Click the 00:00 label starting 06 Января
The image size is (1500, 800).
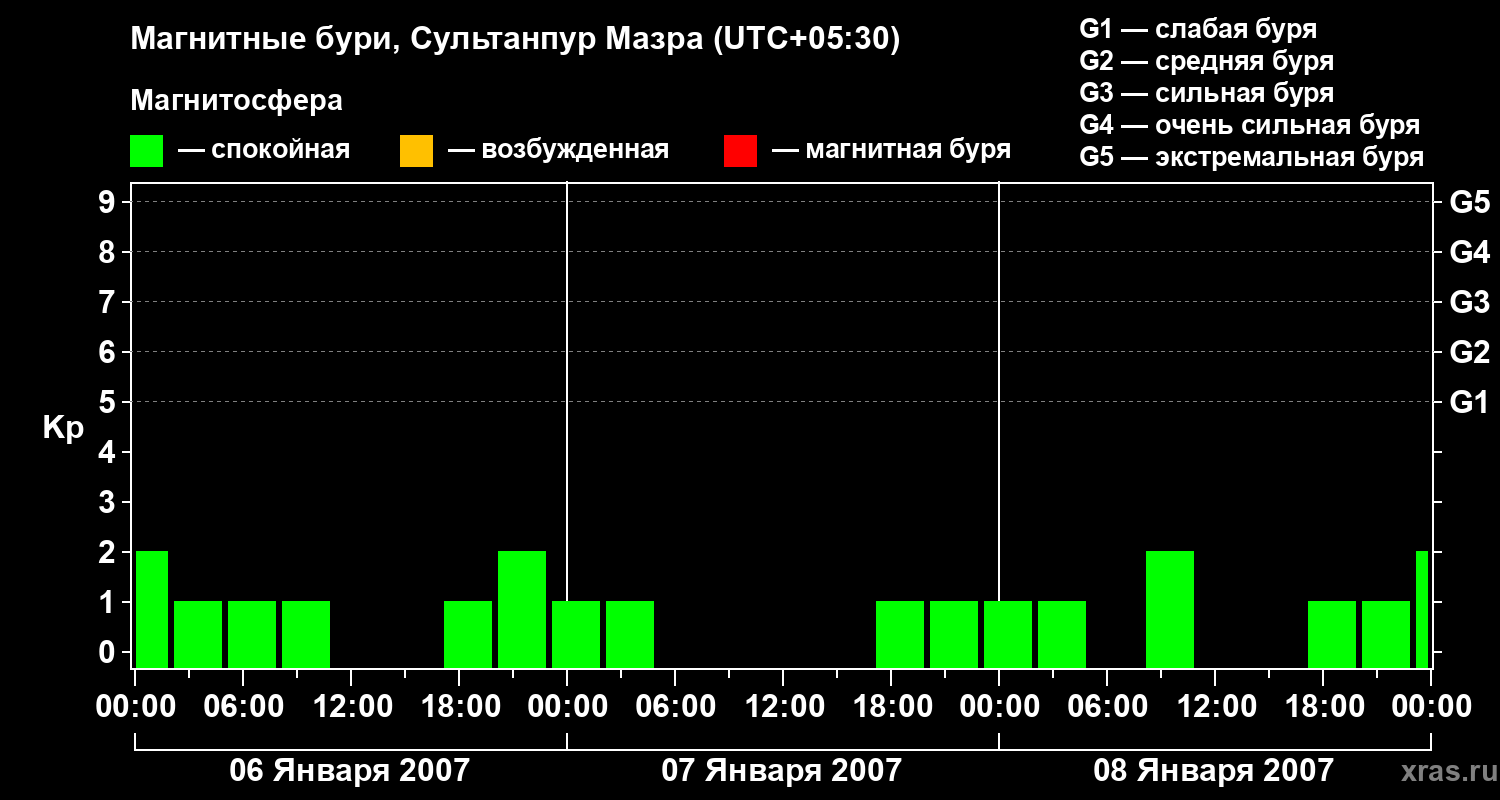click(135, 707)
